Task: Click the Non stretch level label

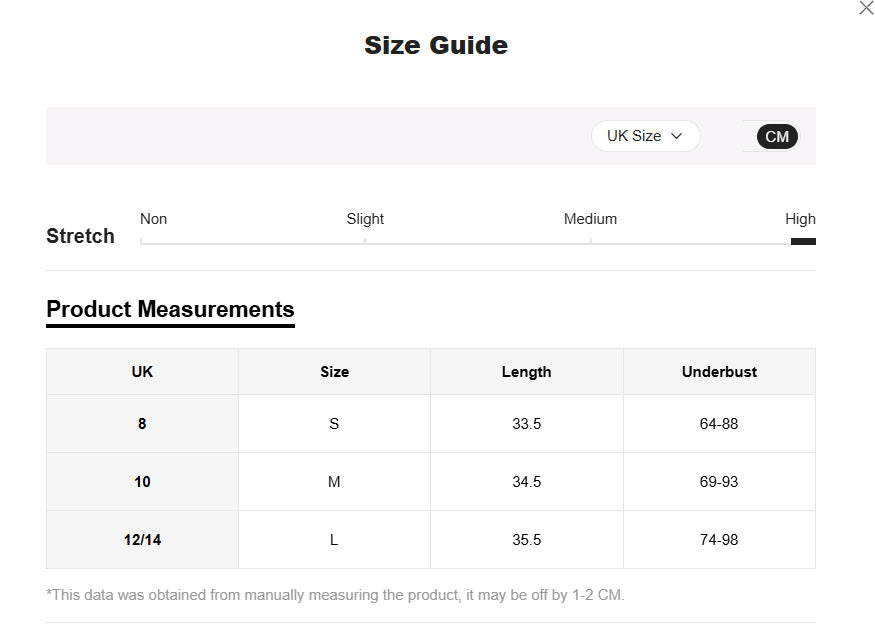Action: pyautogui.click(x=153, y=219)
